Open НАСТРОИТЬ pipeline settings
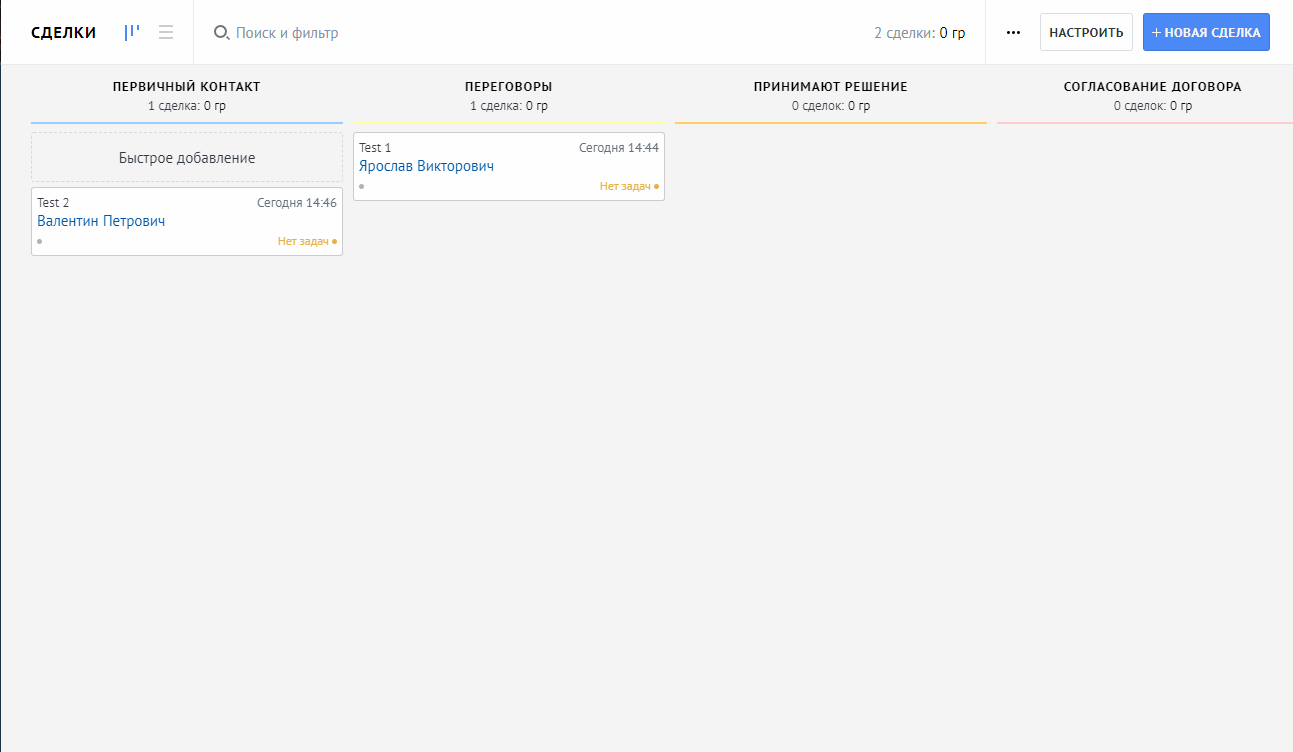1293x752 pixels. [1086, 32]
